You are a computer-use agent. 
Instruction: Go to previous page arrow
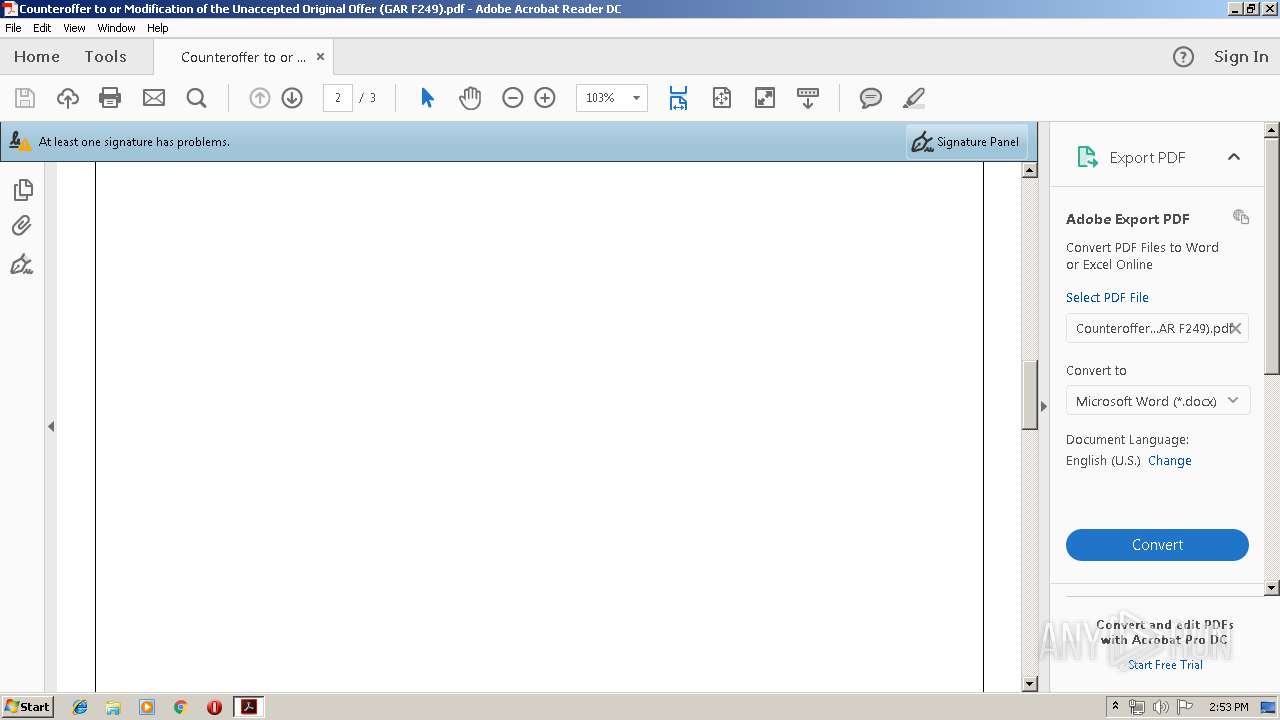click(260, 98)
